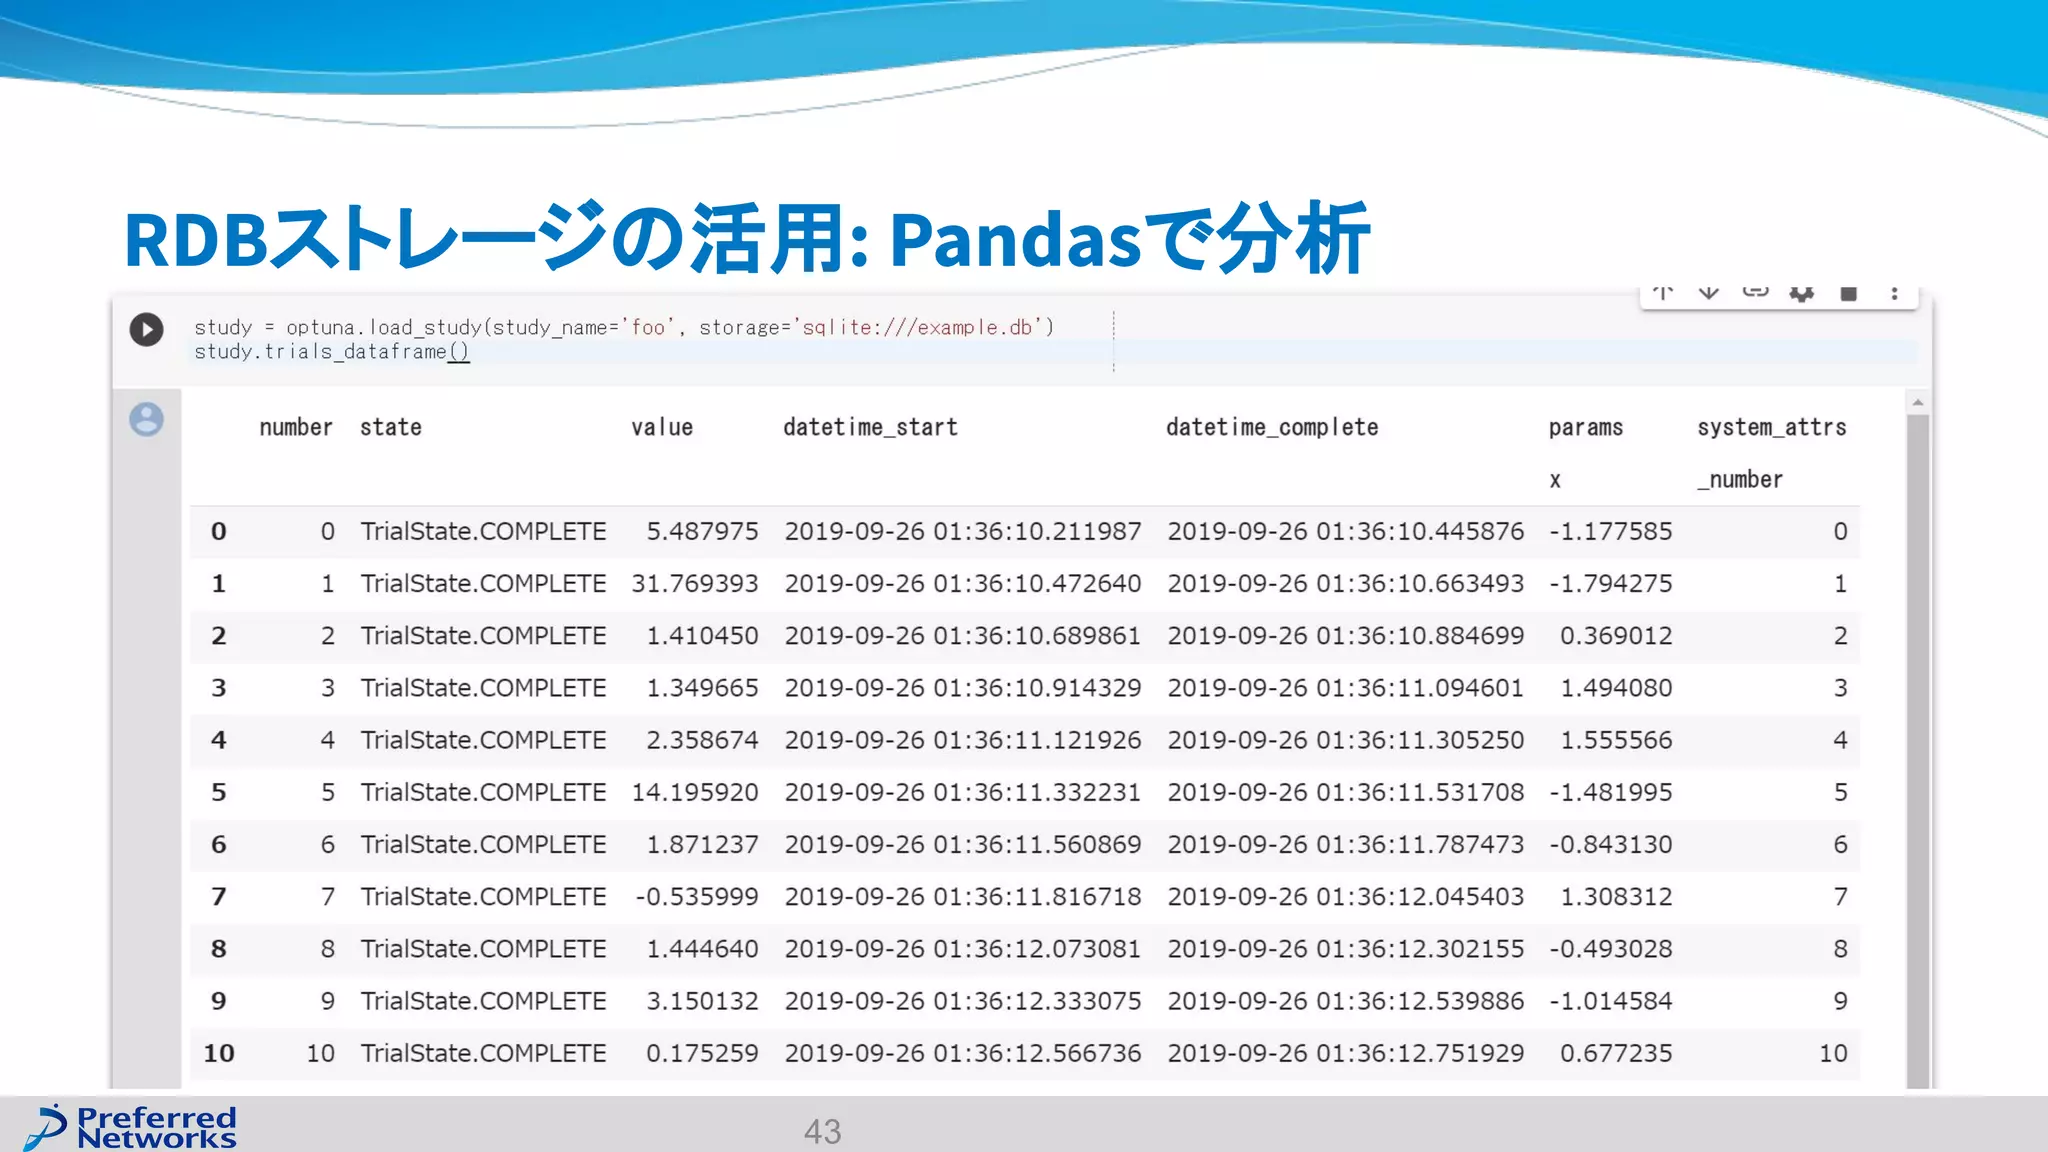Screen dimensions: 2048x1152
Task: Open cell settings gear icon
Action: coord(1802,293)
